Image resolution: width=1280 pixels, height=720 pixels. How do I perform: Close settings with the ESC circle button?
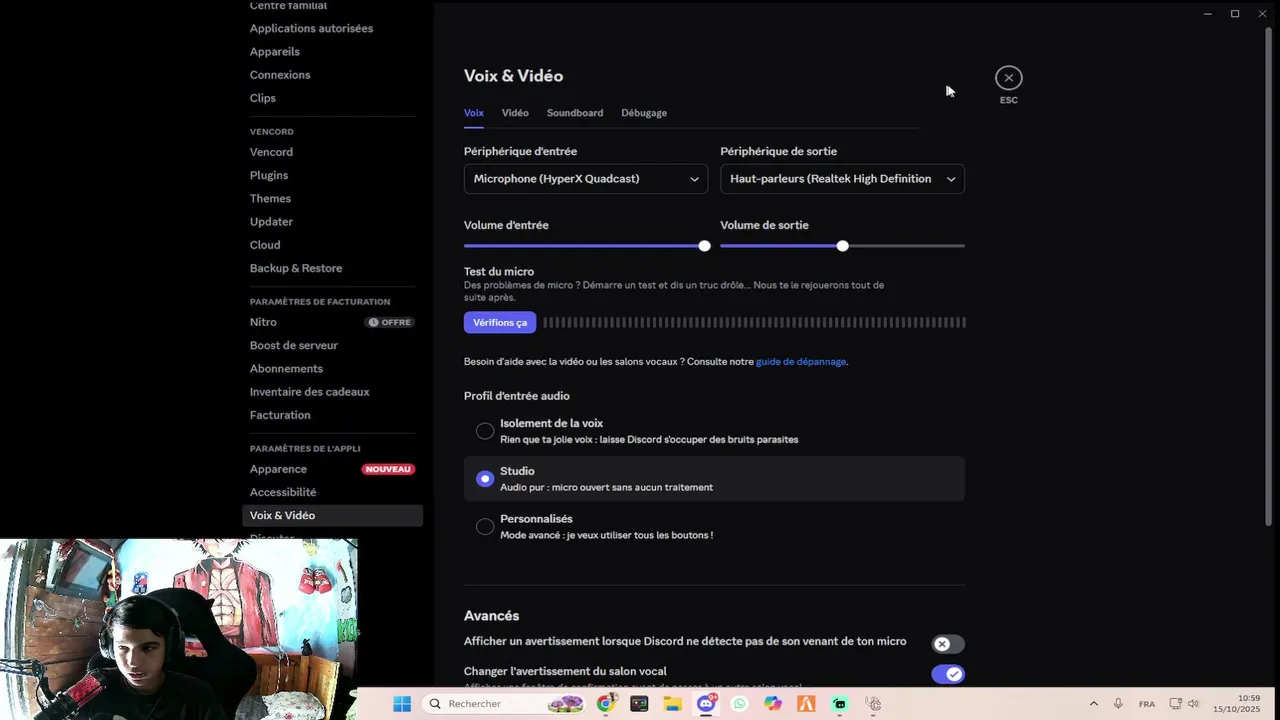[1008, 78]
